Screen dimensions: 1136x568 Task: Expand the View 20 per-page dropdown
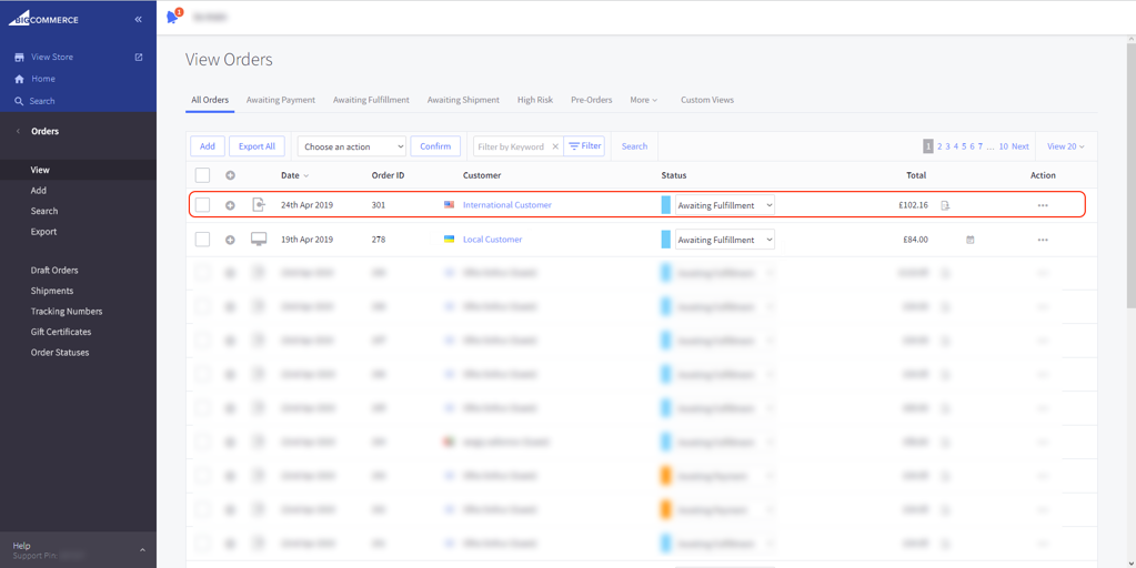[x=1065, y=146]
